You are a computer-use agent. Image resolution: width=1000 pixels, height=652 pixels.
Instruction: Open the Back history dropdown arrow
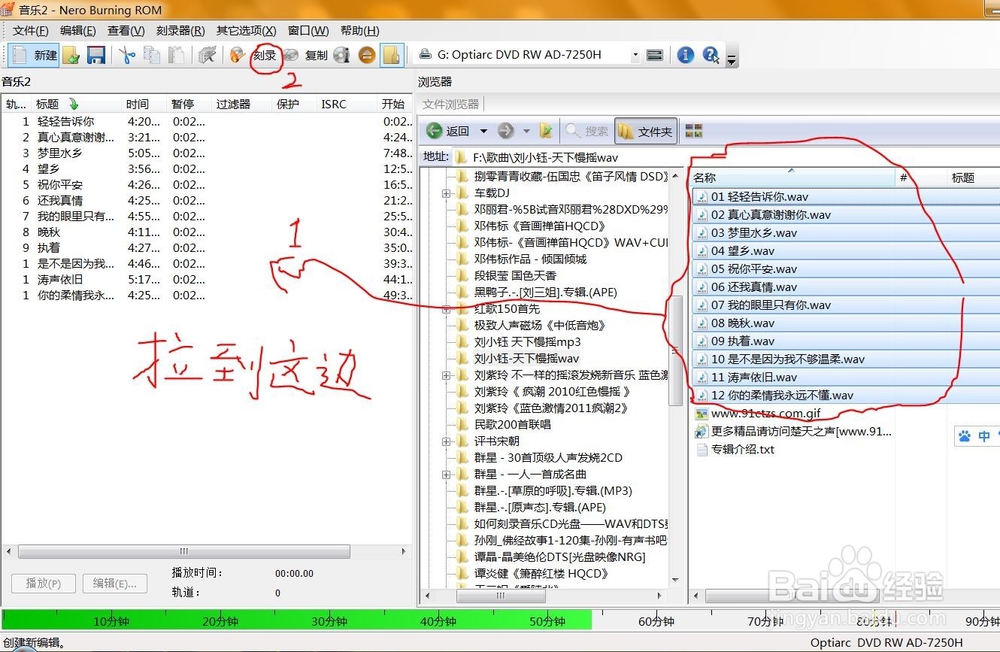(x=483, y=131)
